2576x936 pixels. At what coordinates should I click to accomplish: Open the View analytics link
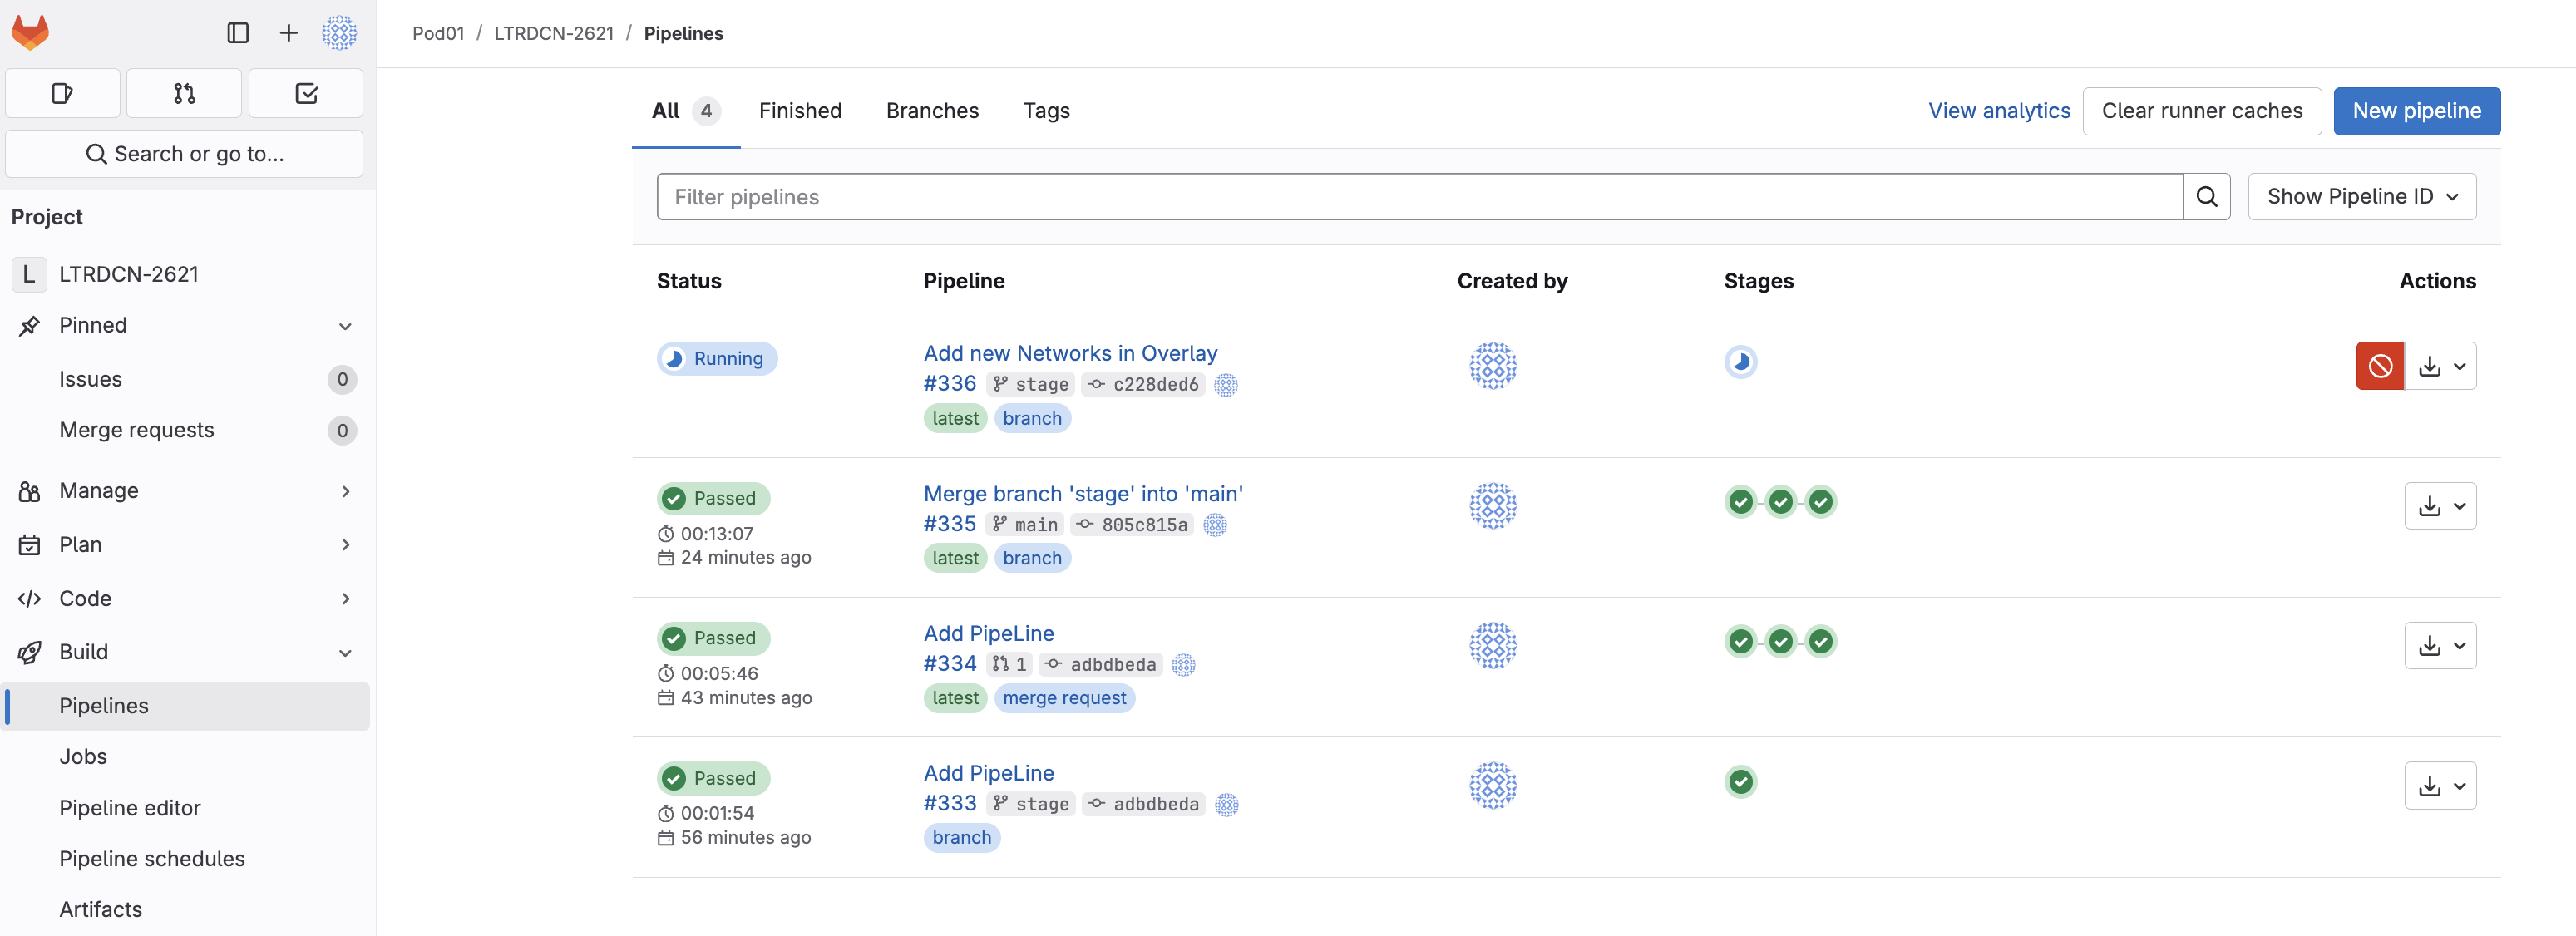(x=1998, y=111)
